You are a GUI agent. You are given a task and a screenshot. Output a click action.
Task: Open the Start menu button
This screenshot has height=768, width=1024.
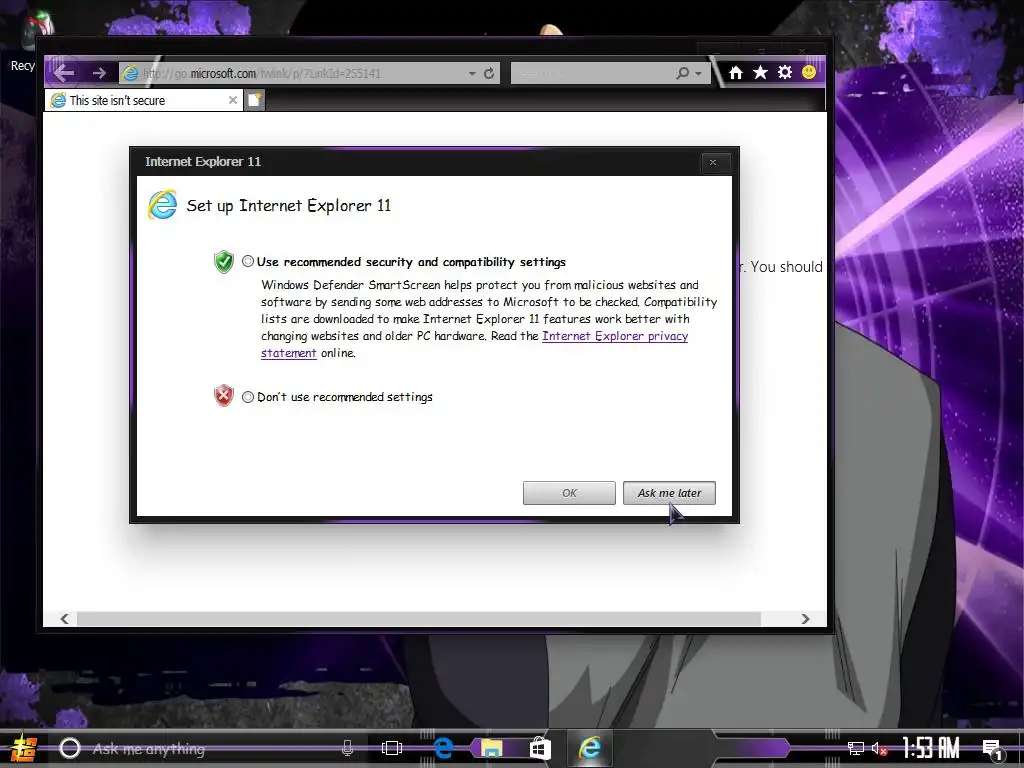tap(23, 748)
